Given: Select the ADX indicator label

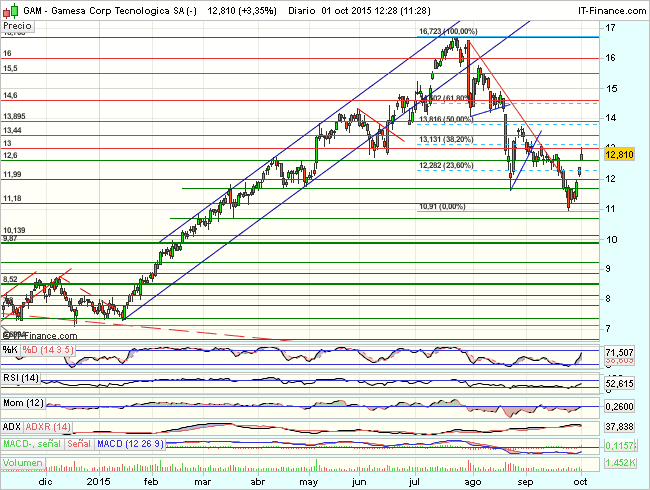Looking at the screenshot, I should [12, 427].
